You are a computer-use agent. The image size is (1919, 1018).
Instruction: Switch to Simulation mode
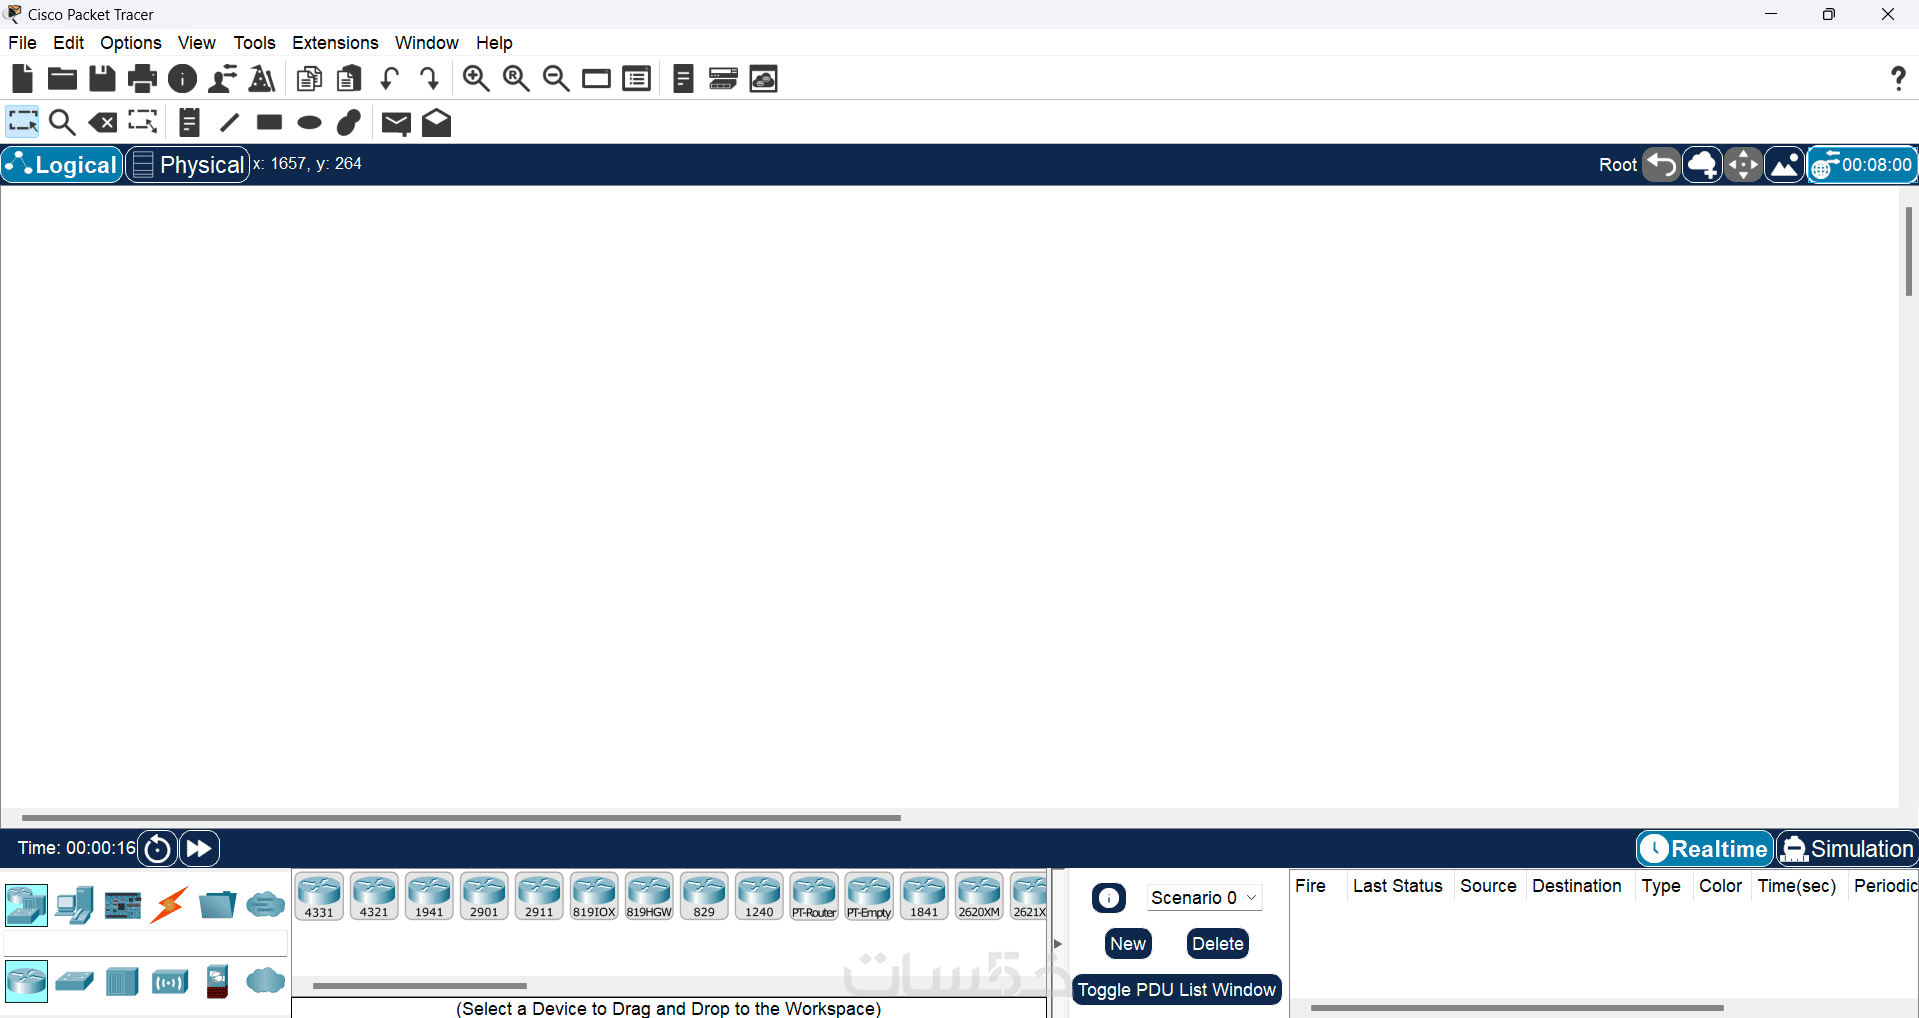coord(1847,849)
